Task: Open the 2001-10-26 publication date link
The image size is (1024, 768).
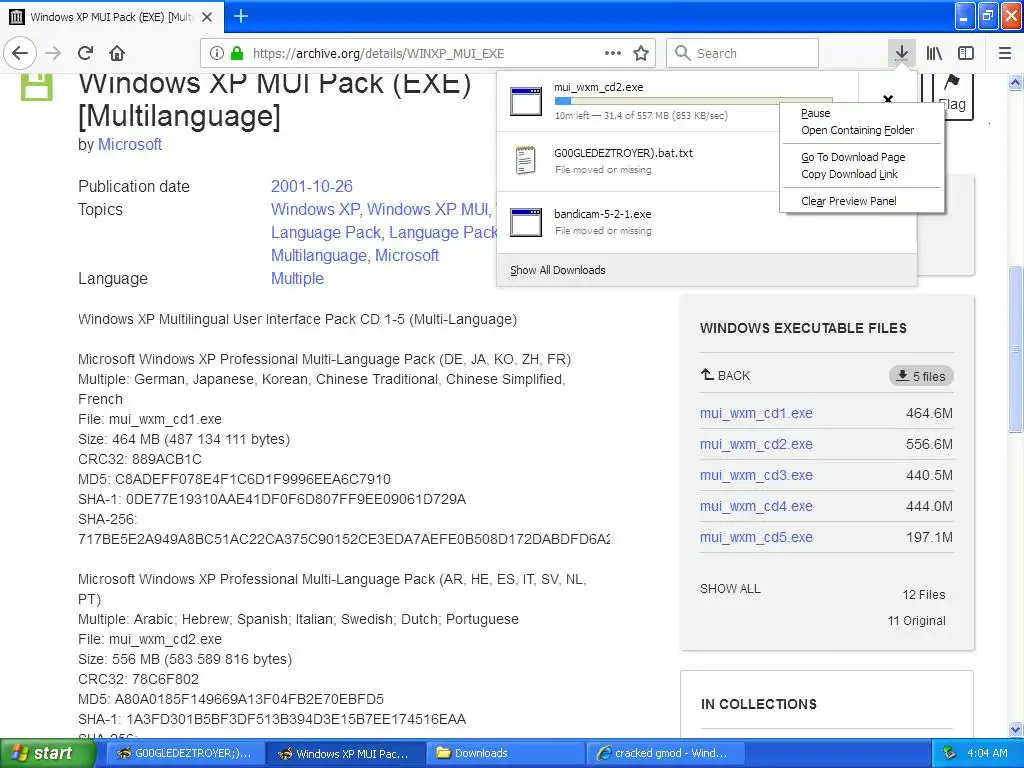Action: coord(312,186)
